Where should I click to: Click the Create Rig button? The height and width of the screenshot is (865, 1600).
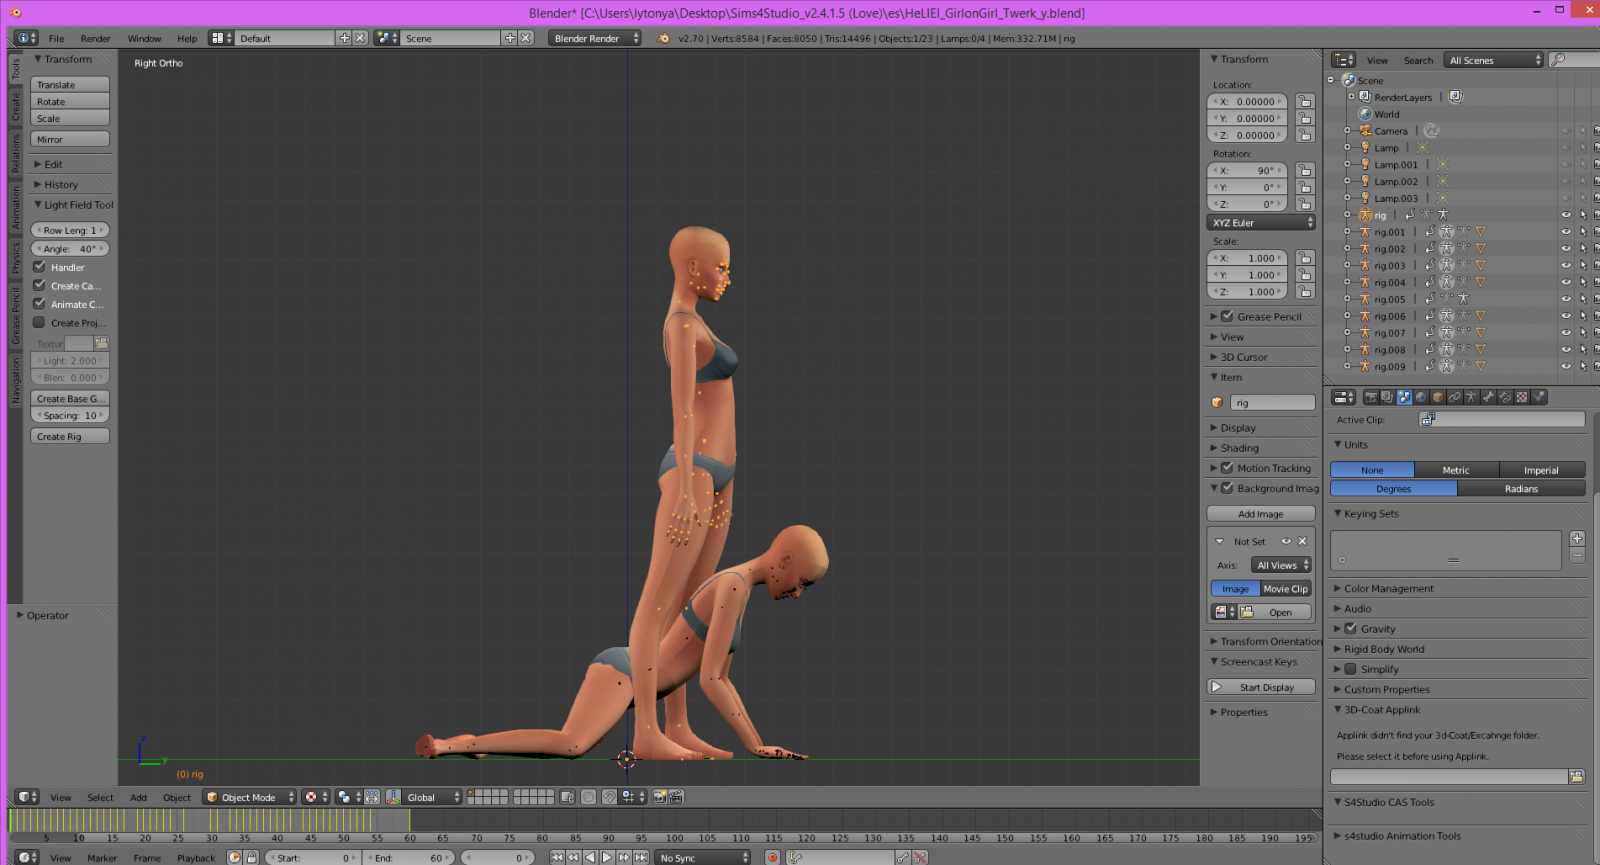click(x=70, y=436)
